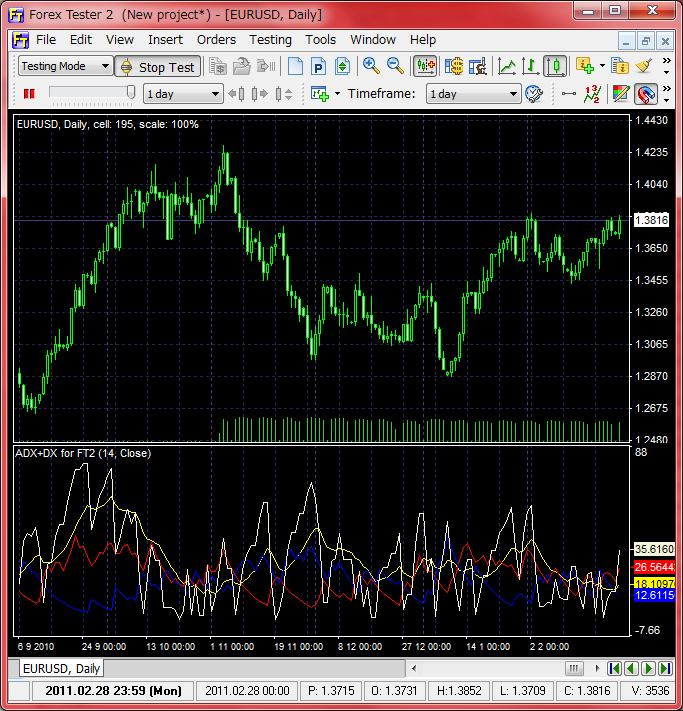Expand the second toolbar overflow chevron
This screenshot has width=683, height=711.
pyautogui.click(x=666, y=94)
